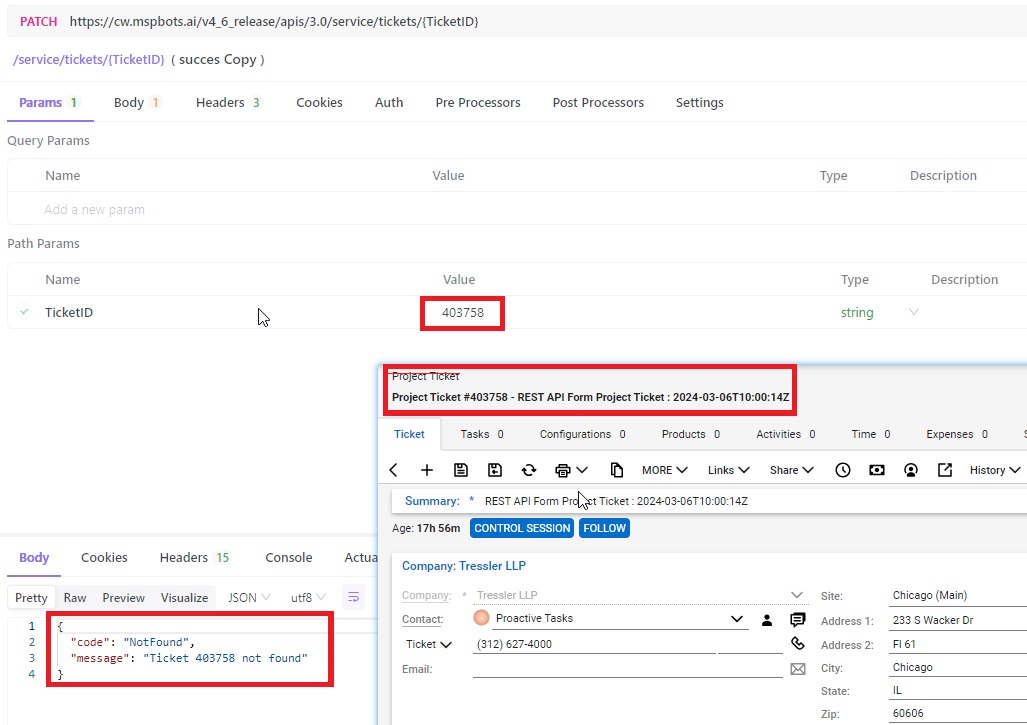Click the person icon beside the Contact field
This screenshot has width=1027, height=725.
click(767, 620)
